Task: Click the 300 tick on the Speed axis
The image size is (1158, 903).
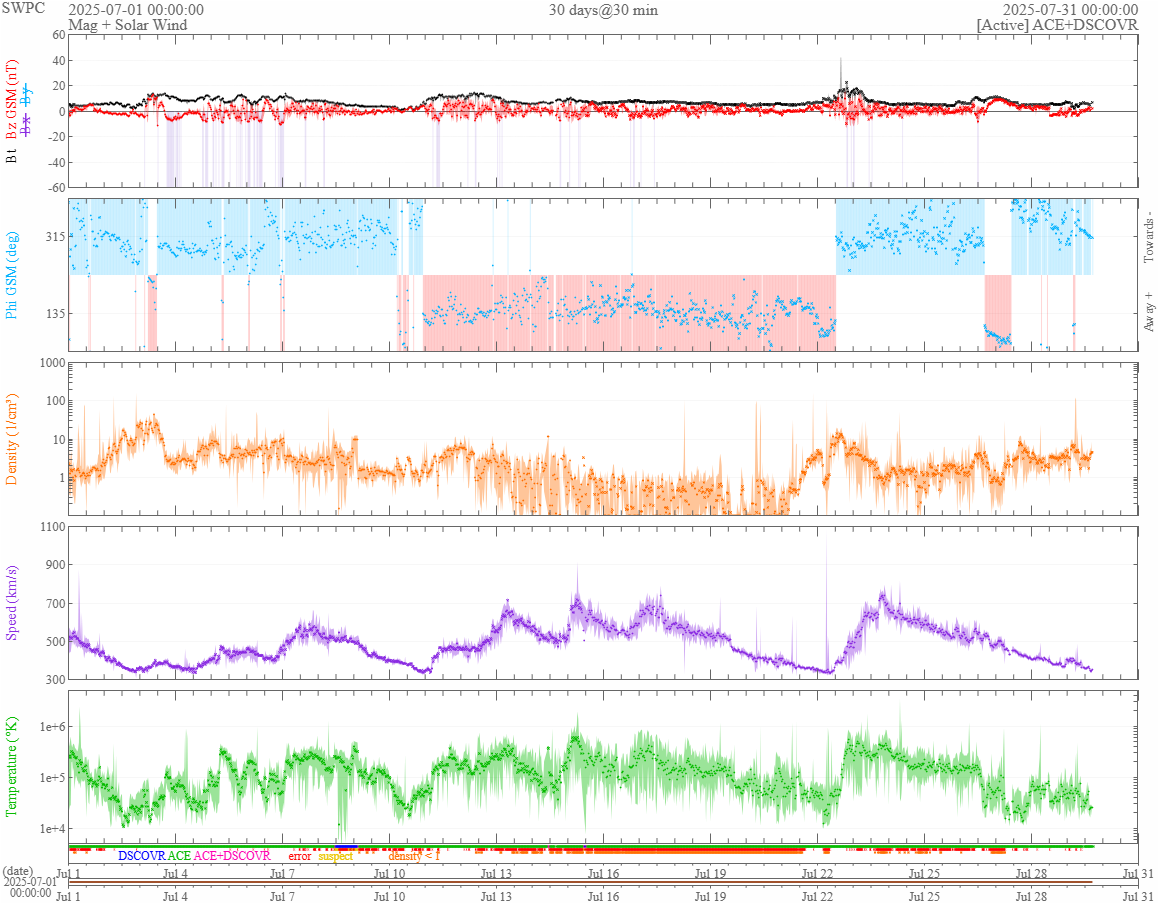Action: pyautogui.click(x=56, y=680)
